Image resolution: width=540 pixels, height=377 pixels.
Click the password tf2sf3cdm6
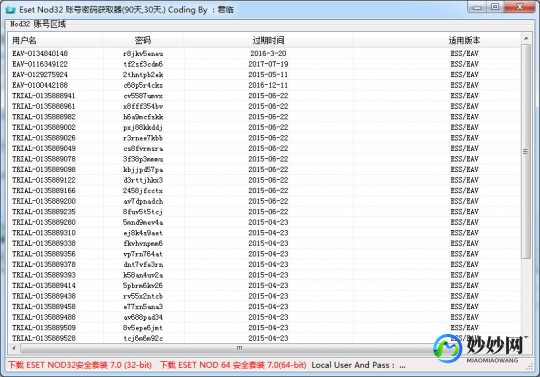tap(143, 64)
